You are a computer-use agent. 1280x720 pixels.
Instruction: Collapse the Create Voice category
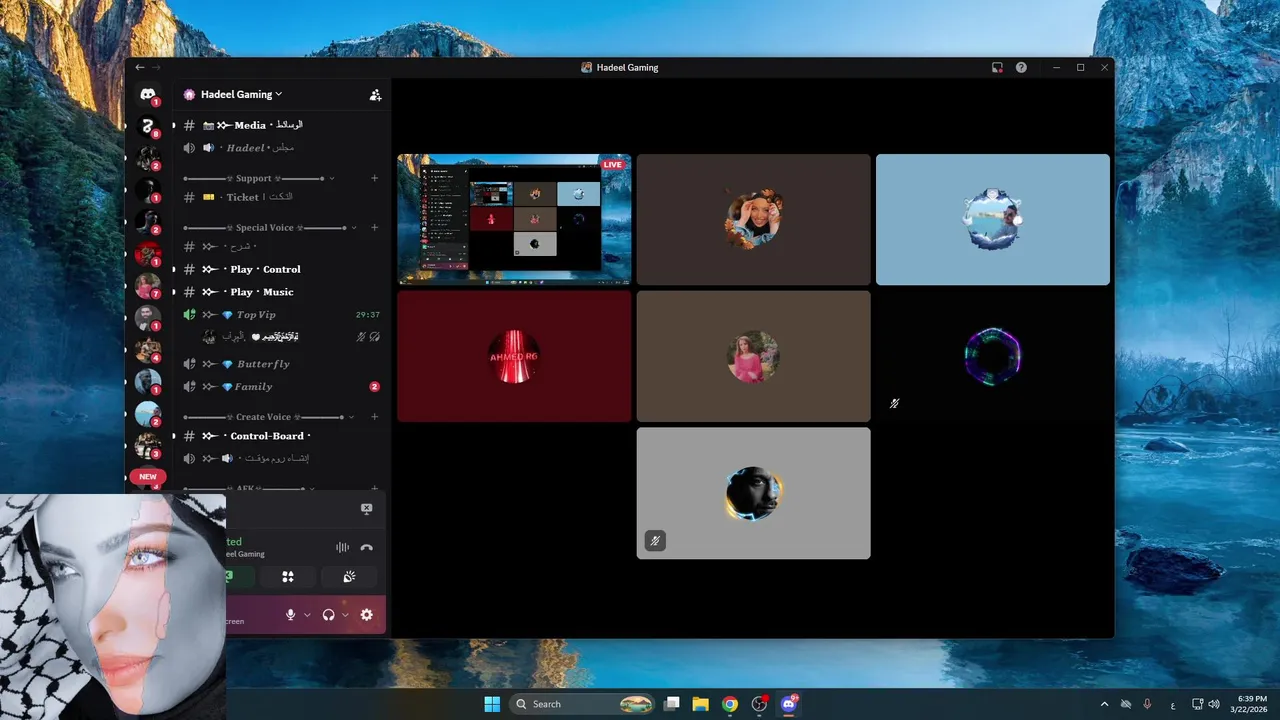tap(269, 416)
